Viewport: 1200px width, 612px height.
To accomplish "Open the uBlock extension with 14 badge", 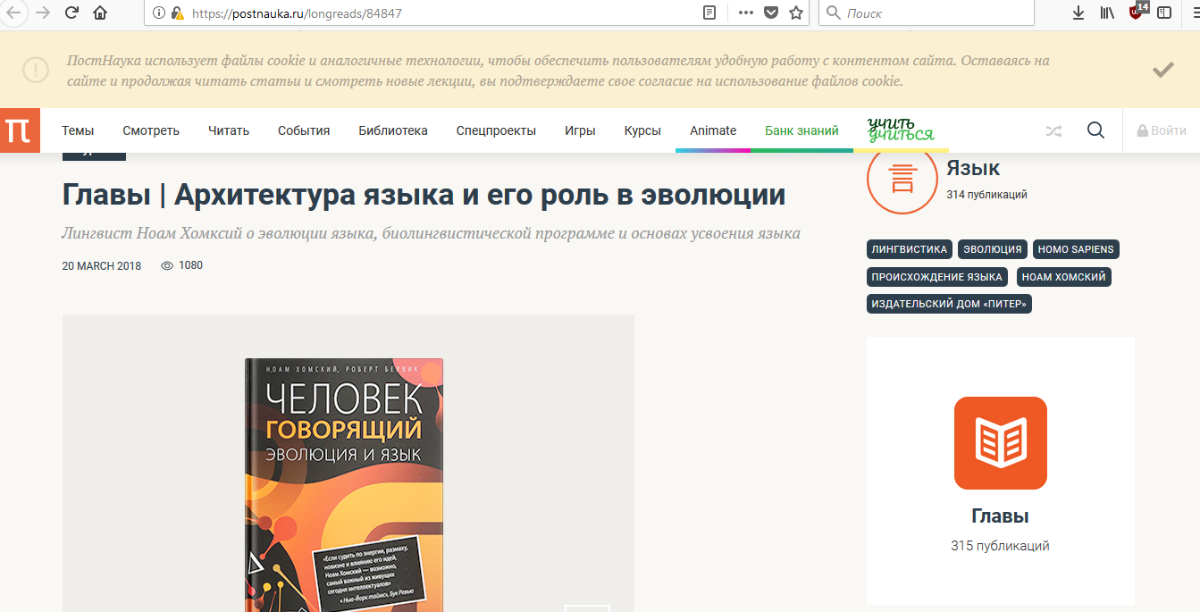I will coord(1136,12).
